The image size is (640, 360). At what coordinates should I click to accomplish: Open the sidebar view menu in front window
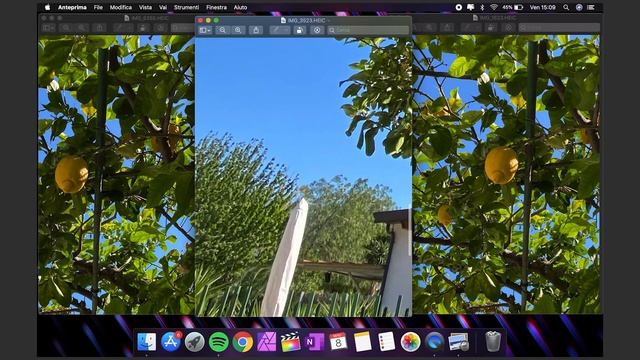[205, 30]
